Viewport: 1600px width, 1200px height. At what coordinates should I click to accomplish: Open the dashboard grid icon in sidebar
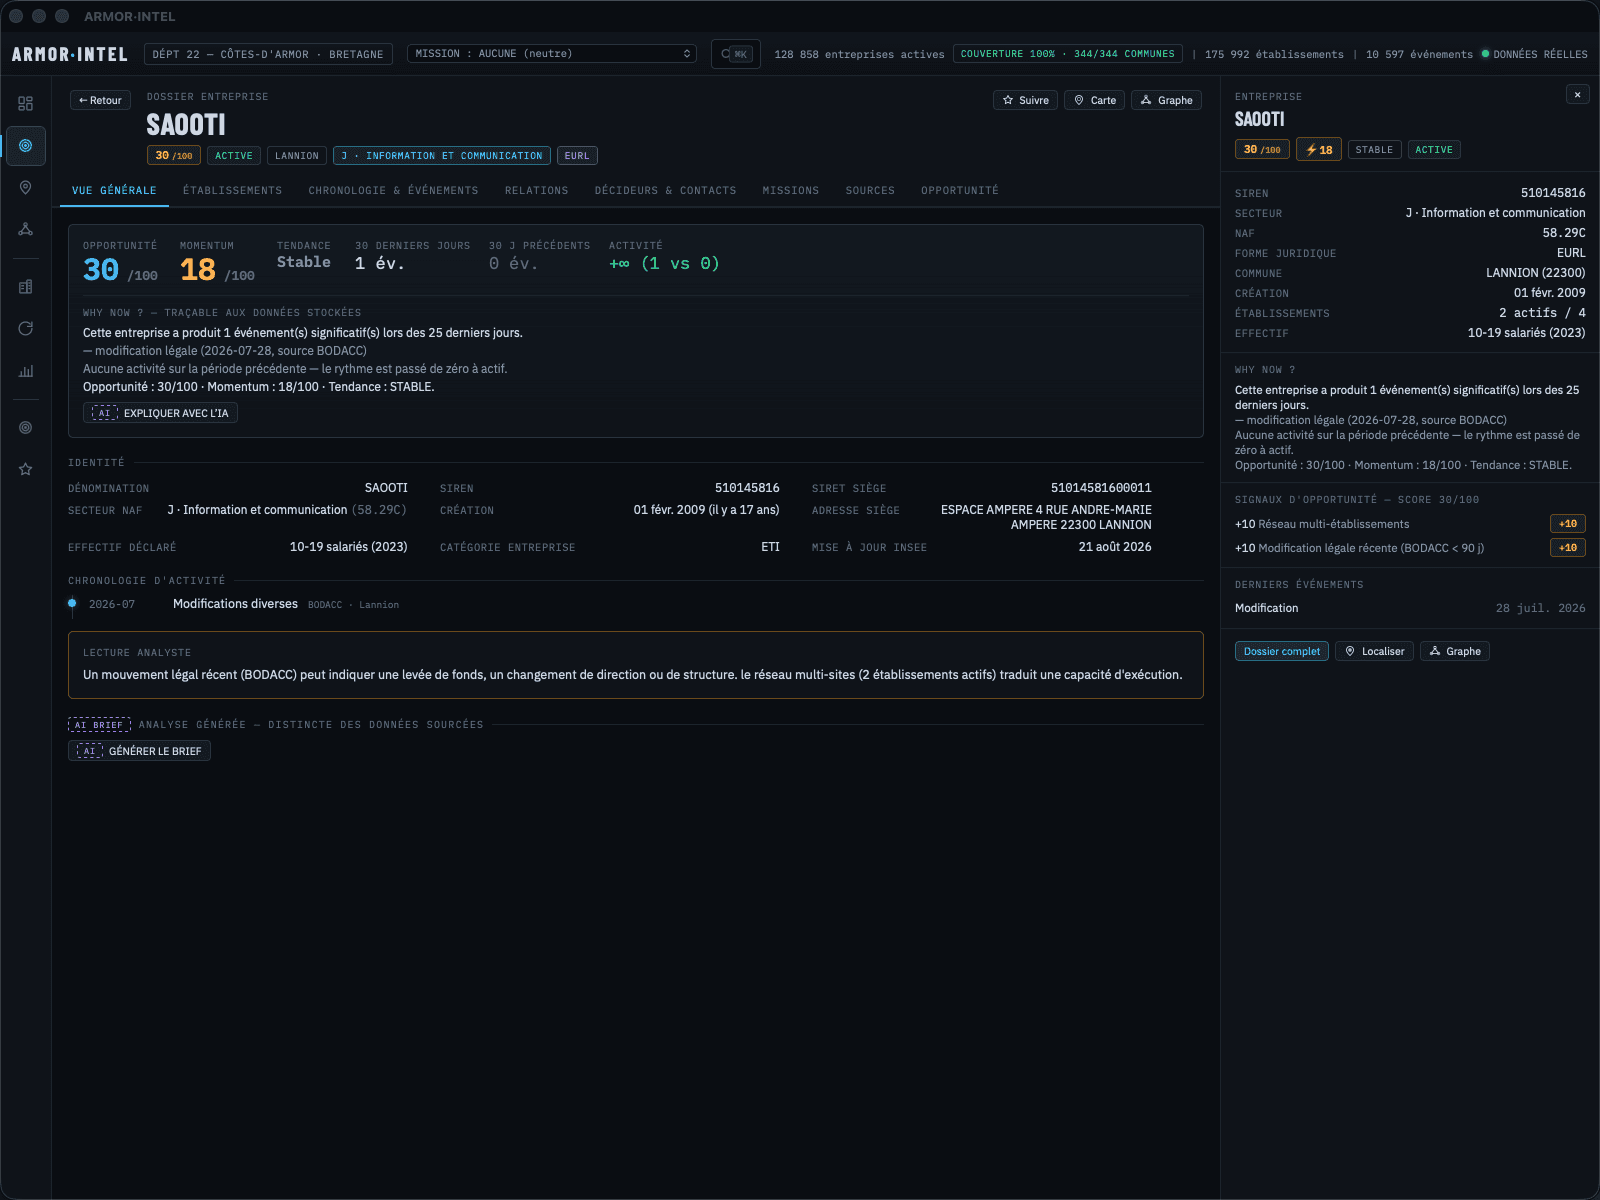pyautogui.click(x=26, y=104)
